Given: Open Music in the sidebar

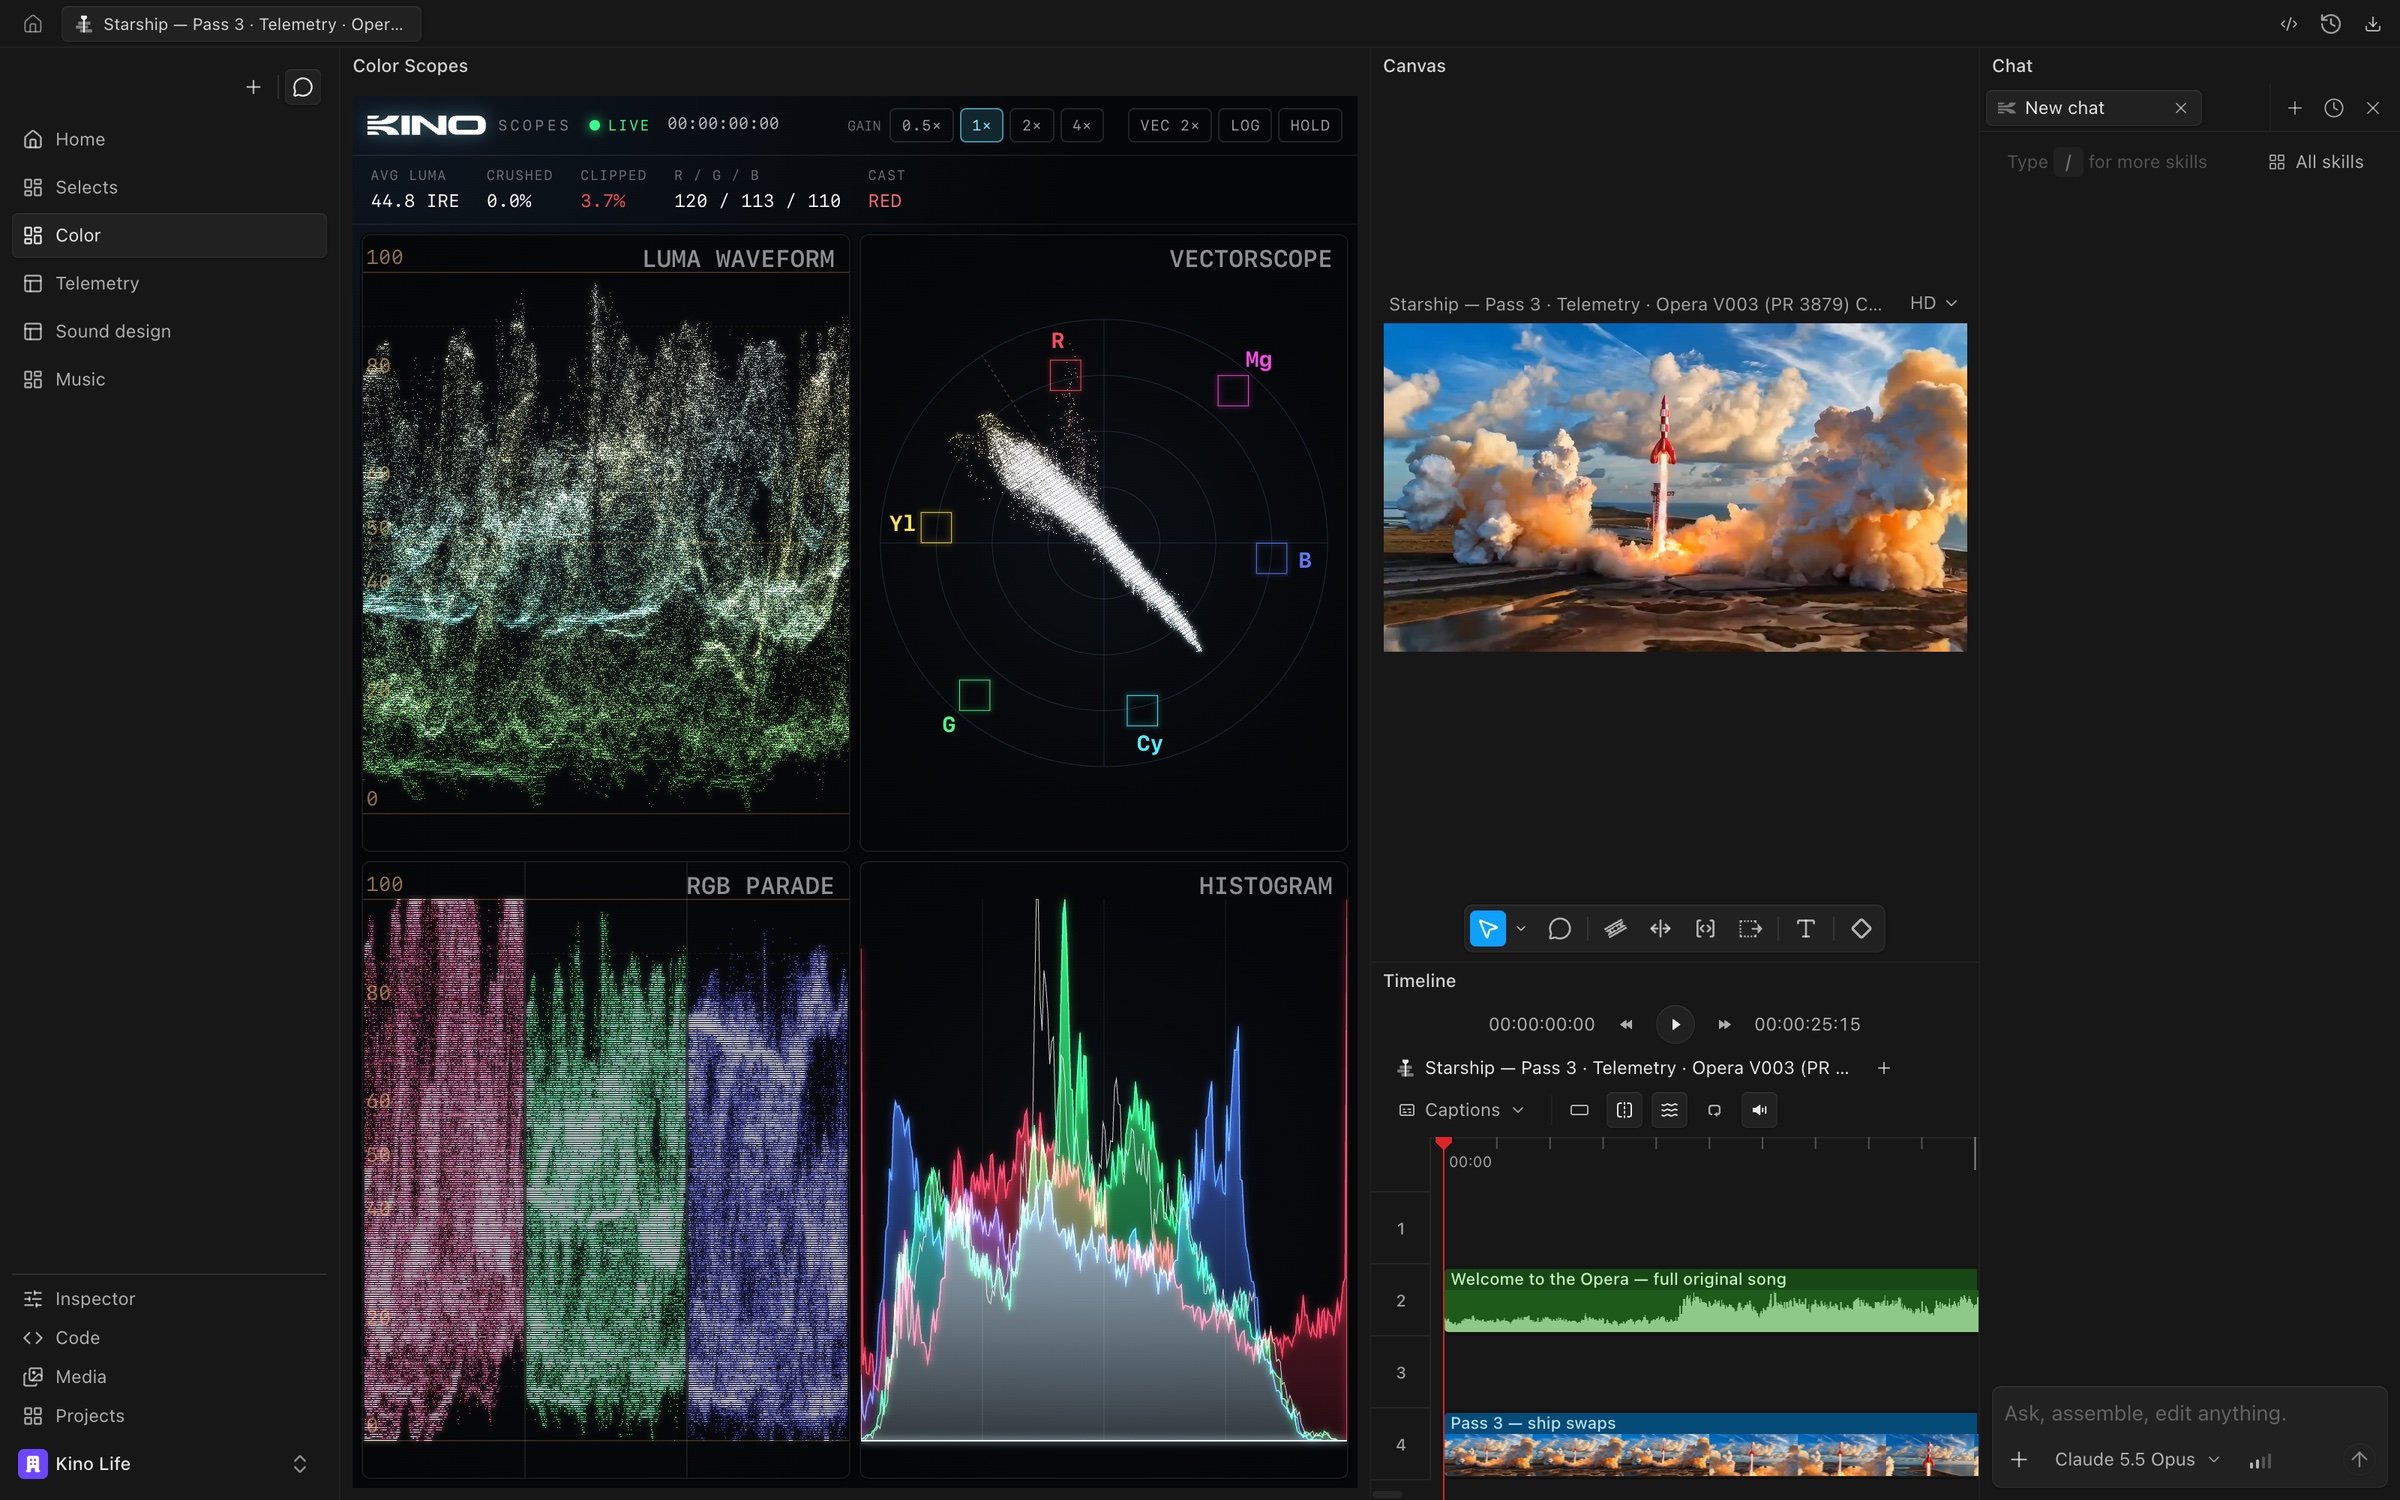Looking at the screenshot, I should pos(169,379).
